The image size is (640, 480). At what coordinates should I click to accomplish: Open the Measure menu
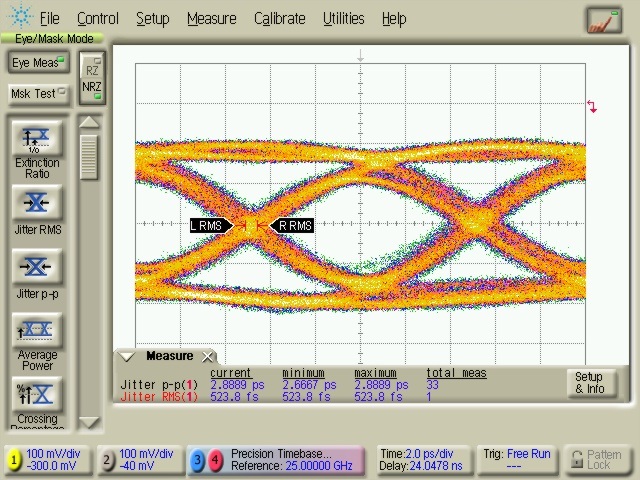point(211,18)
